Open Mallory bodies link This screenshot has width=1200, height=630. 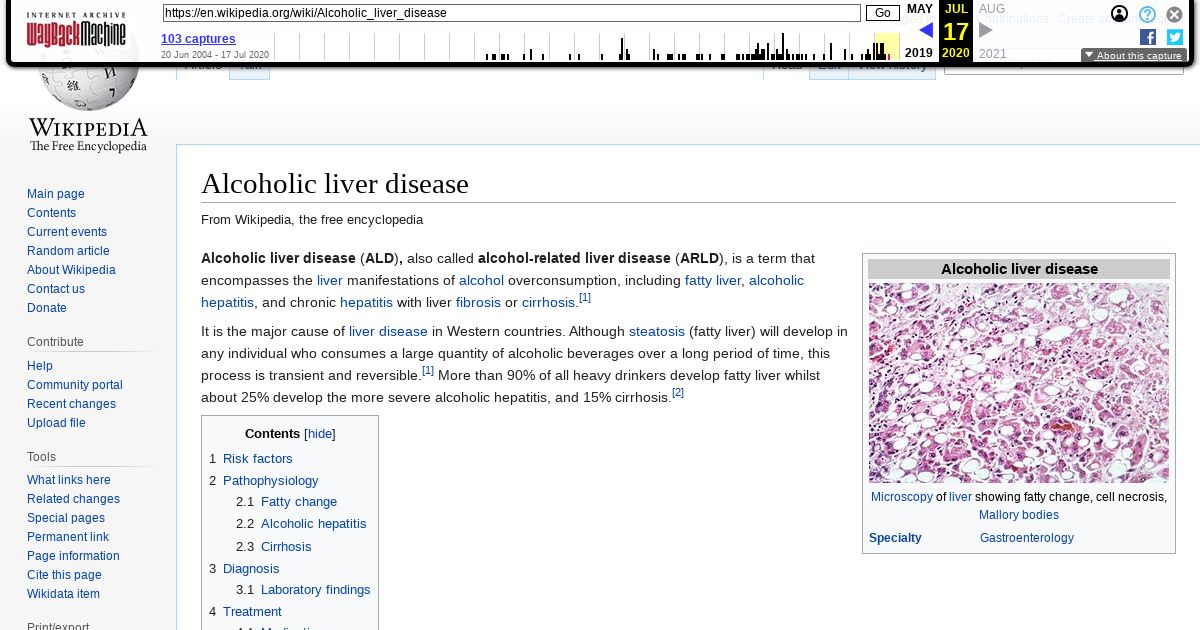pos(1019,515)
